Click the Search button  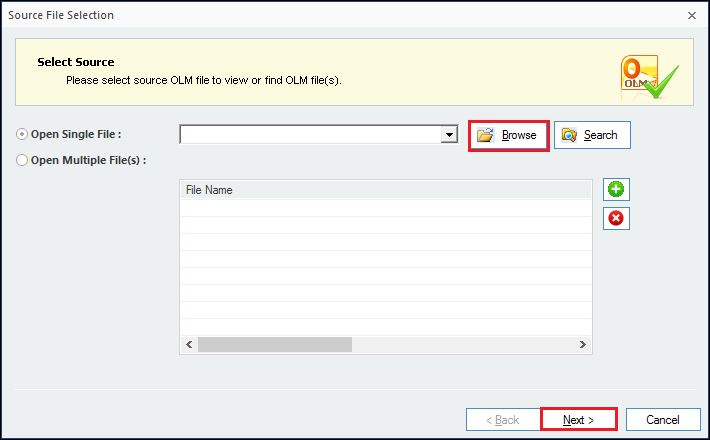click(592, 135)
